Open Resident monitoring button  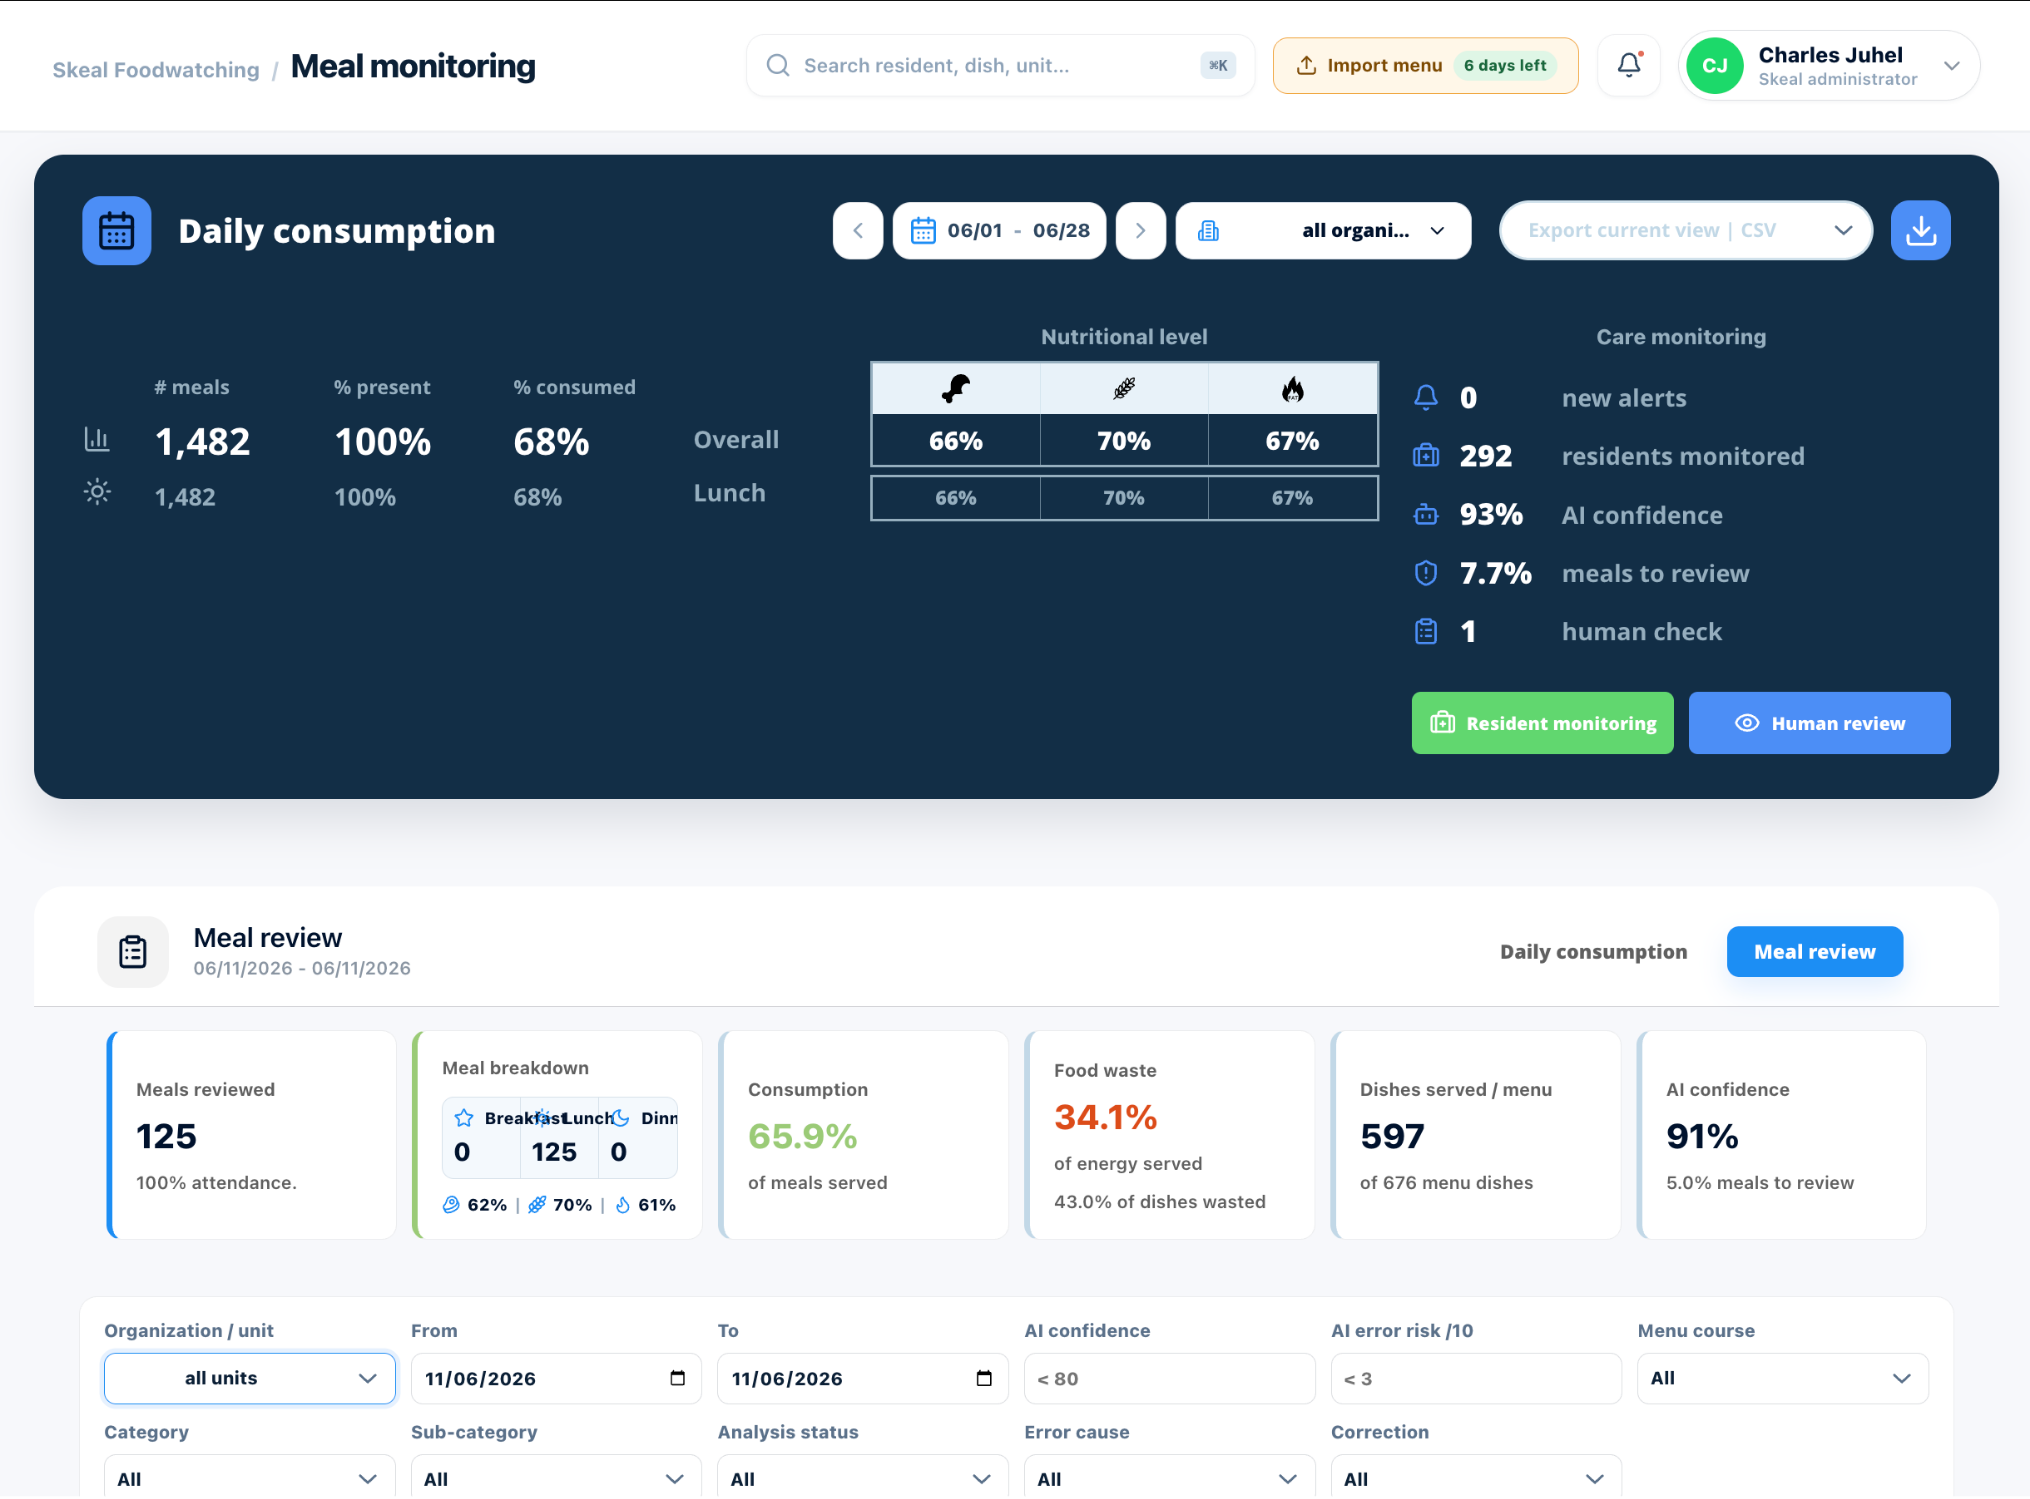pos(1542,723)
